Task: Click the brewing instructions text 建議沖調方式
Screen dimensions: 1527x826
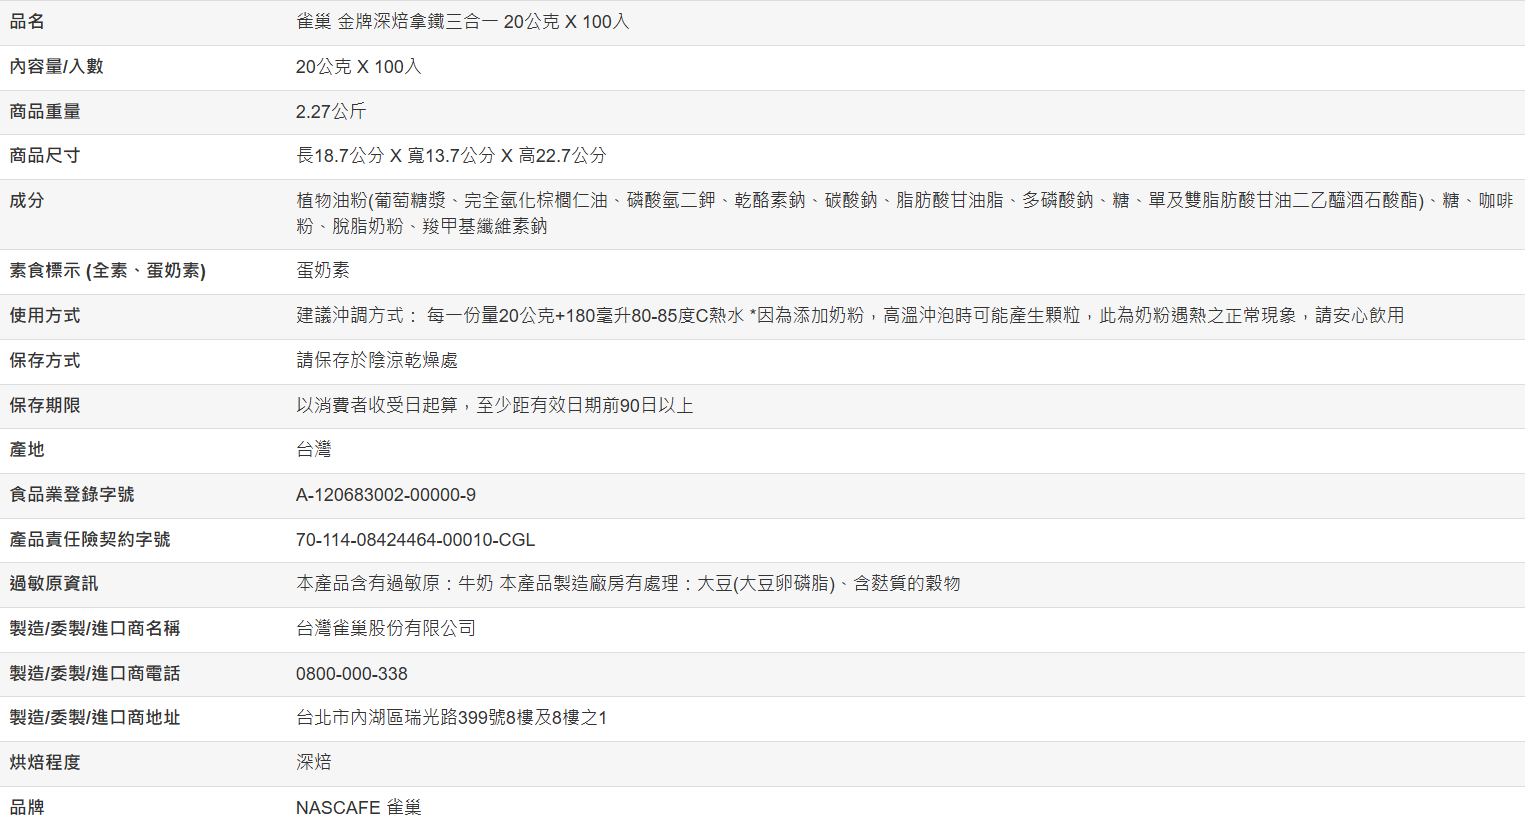Action: (849, 316)
